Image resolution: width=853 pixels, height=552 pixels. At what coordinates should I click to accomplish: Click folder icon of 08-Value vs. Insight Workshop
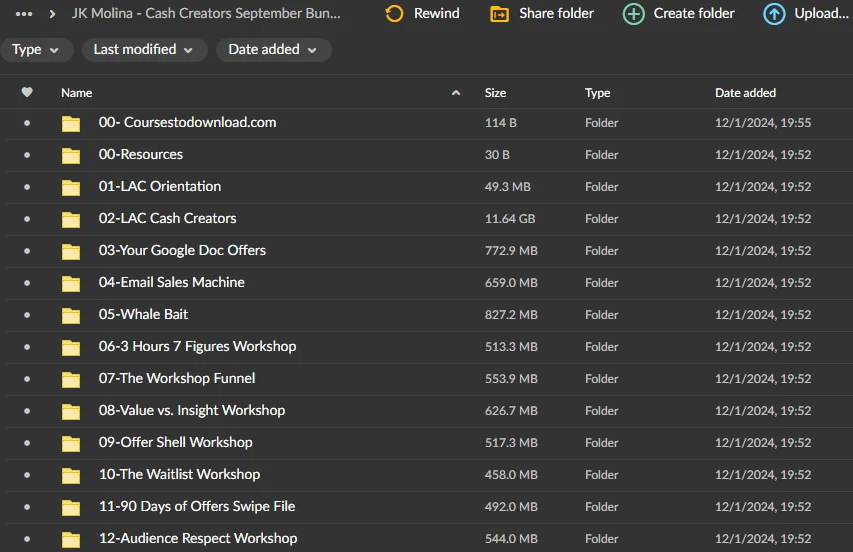[x=71, y=412]
